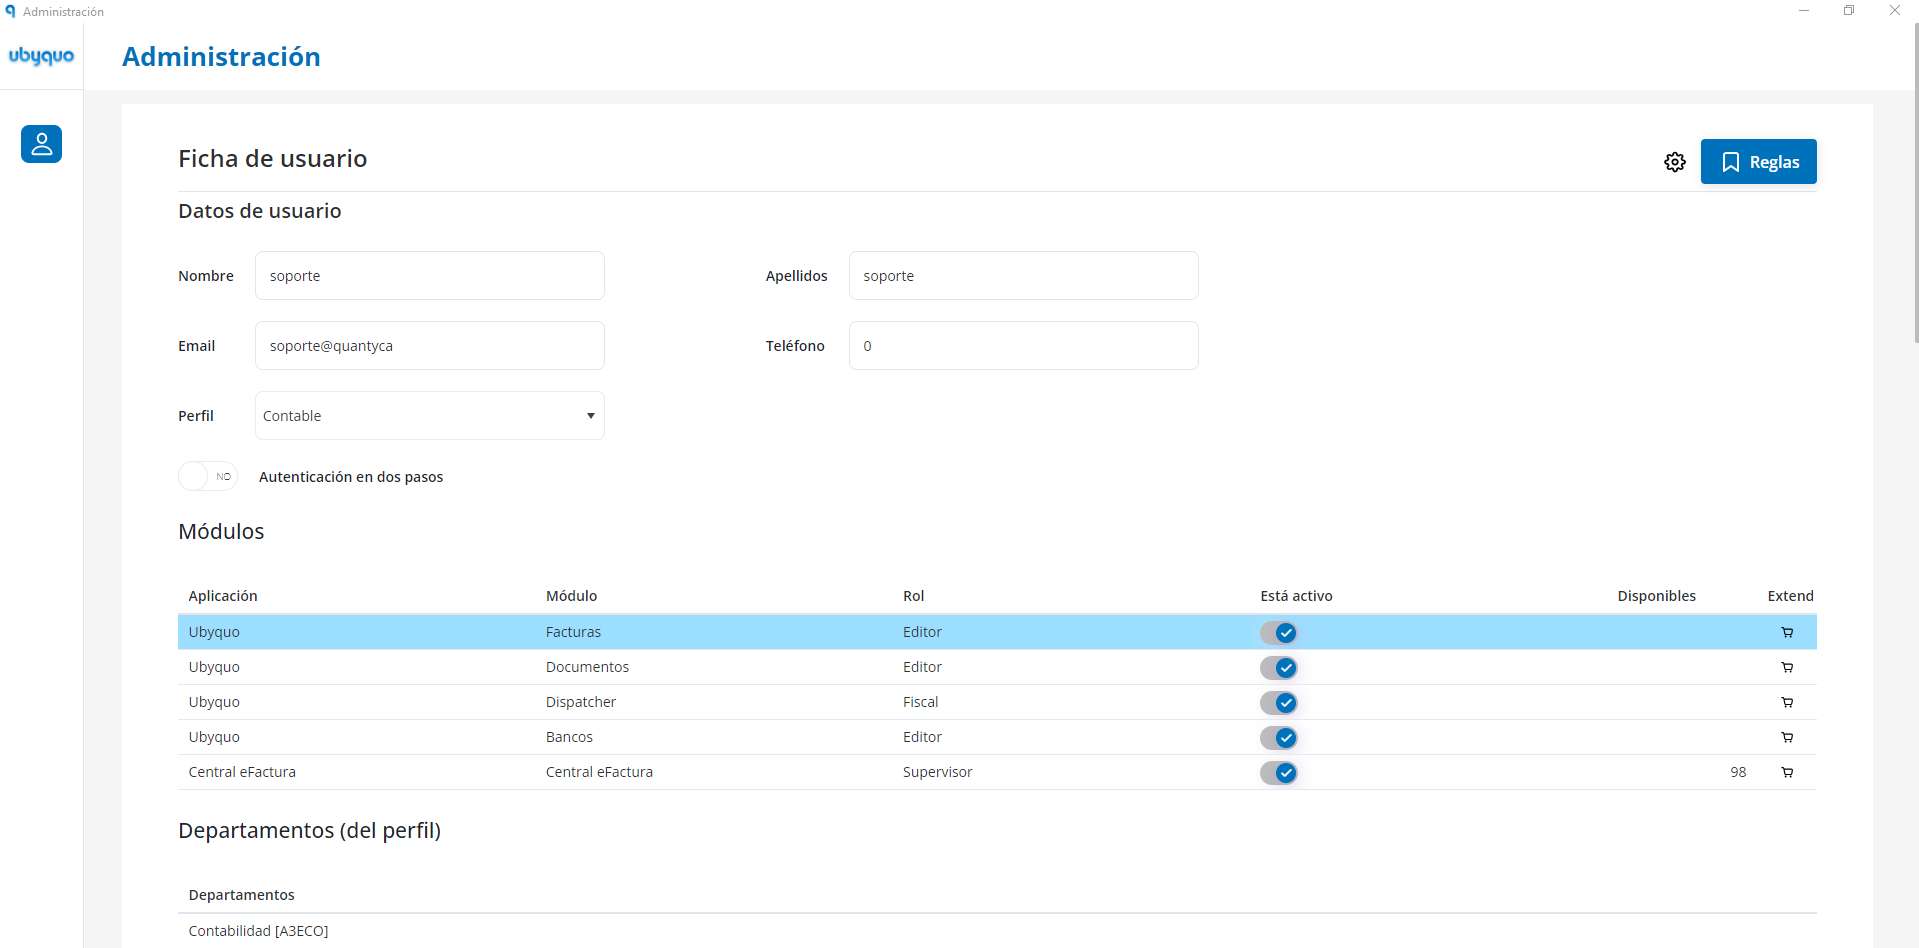Screen dimensions: 1919x948
Task: Click the Fiscal role cell
Action: point(920,702)
